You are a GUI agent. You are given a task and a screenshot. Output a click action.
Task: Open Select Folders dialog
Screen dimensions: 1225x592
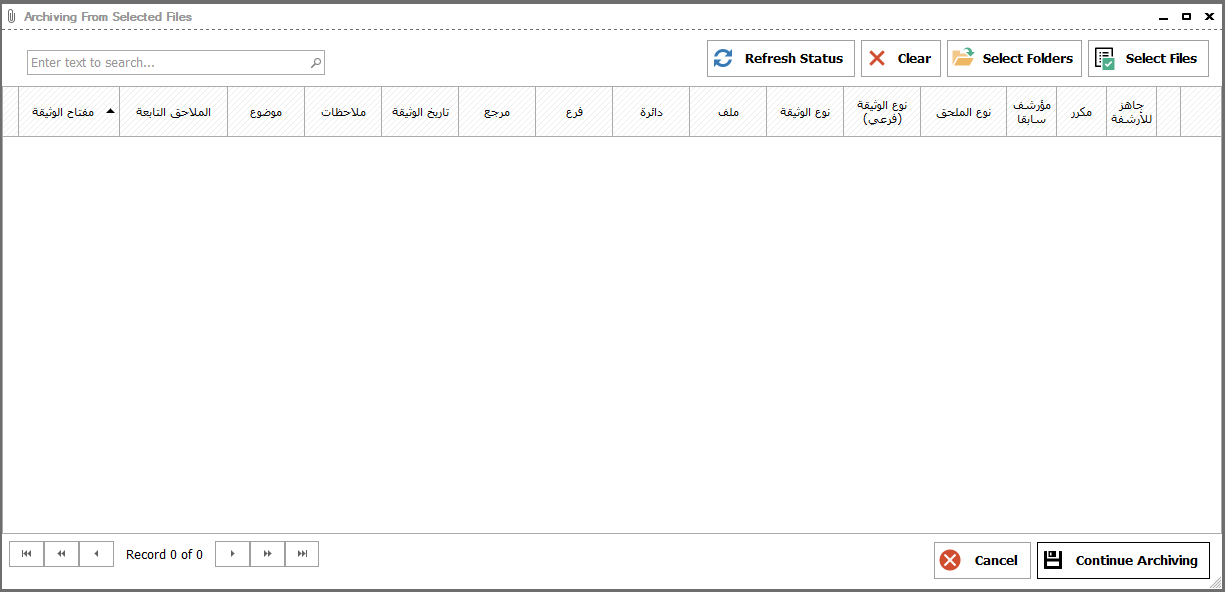tap(1014, 58)
